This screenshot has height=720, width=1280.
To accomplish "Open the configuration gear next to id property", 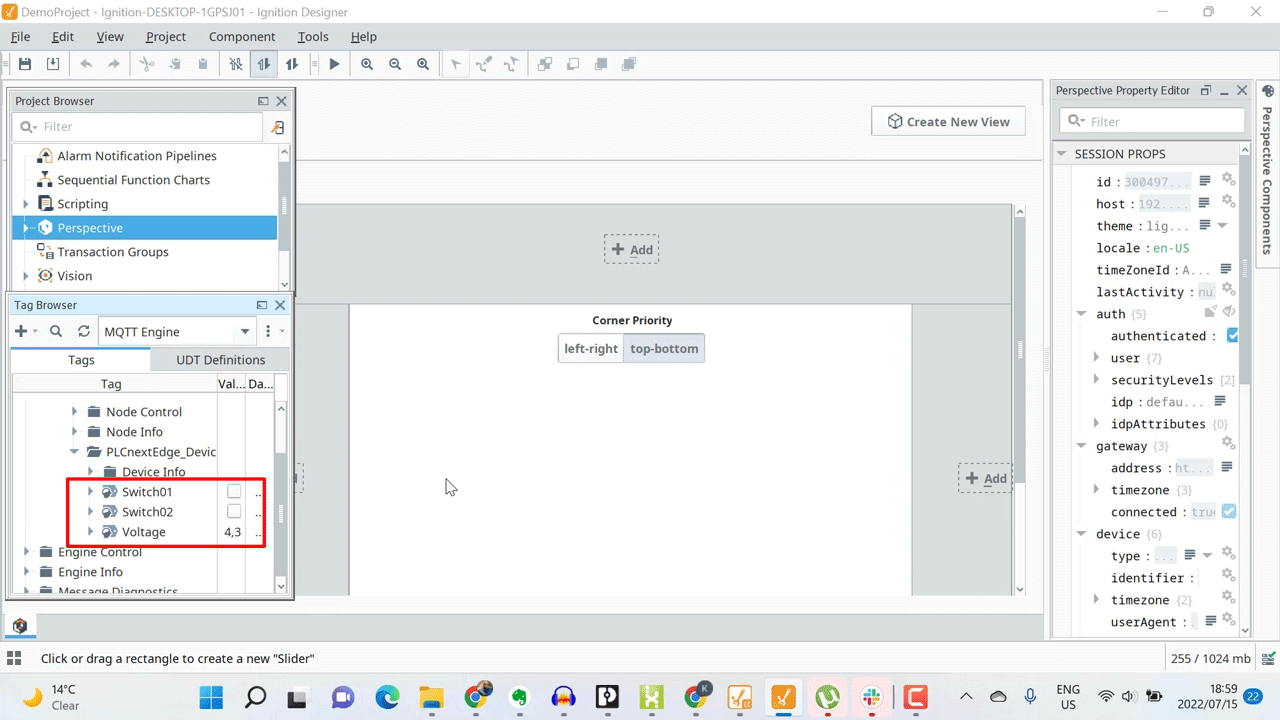I will pos(1228,180).
